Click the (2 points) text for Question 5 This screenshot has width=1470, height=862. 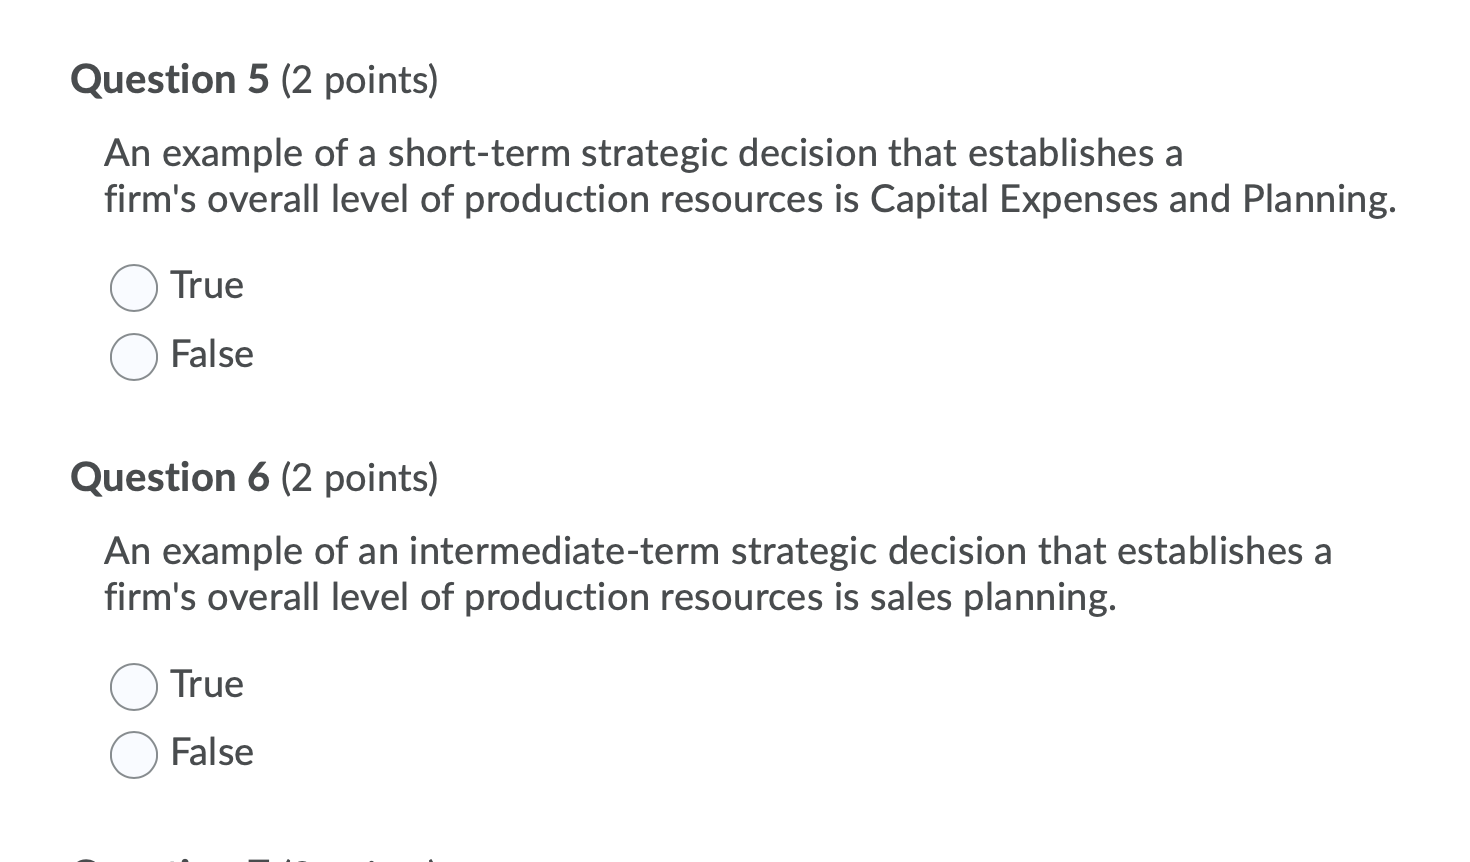[359, 80]
